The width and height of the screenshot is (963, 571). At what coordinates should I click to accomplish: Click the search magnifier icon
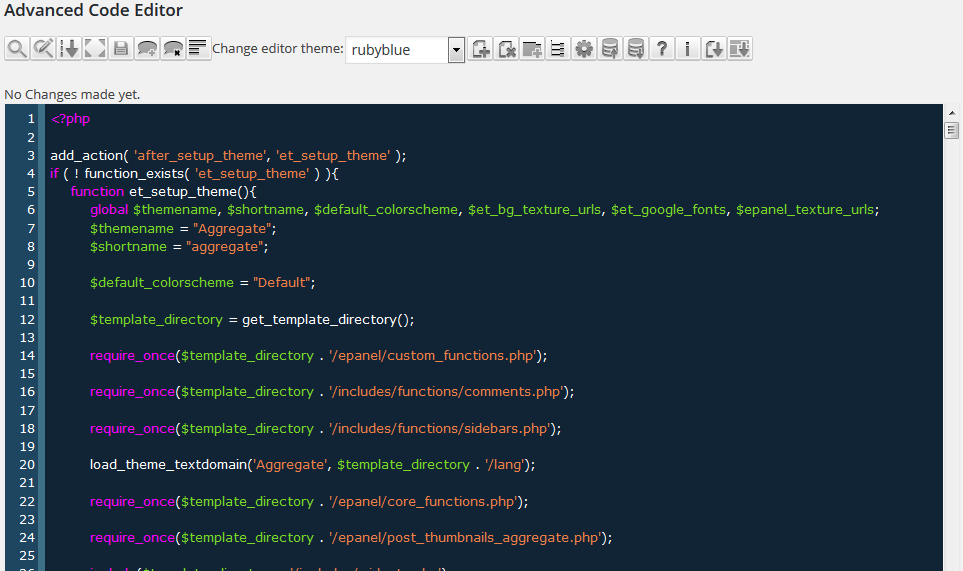click(x=17, y=49)
